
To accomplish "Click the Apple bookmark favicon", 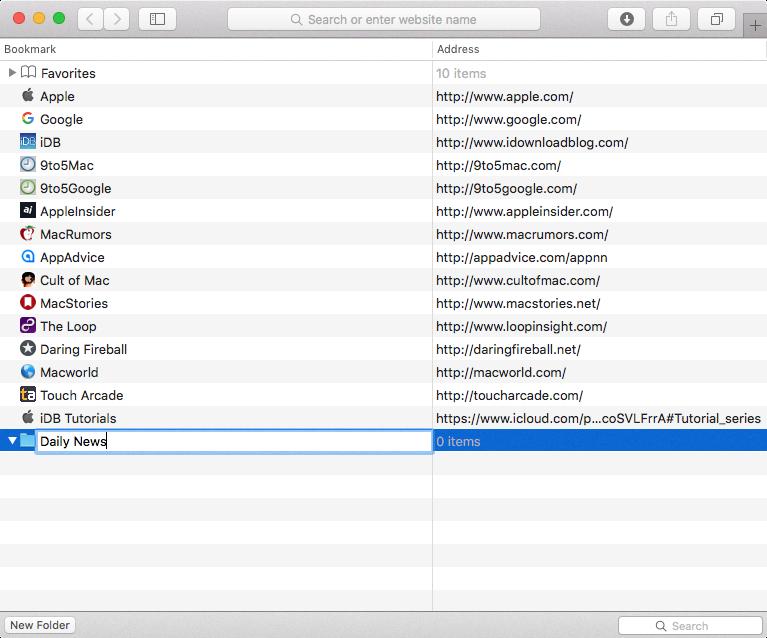I will pyautogui.click(x=28, y=95).
